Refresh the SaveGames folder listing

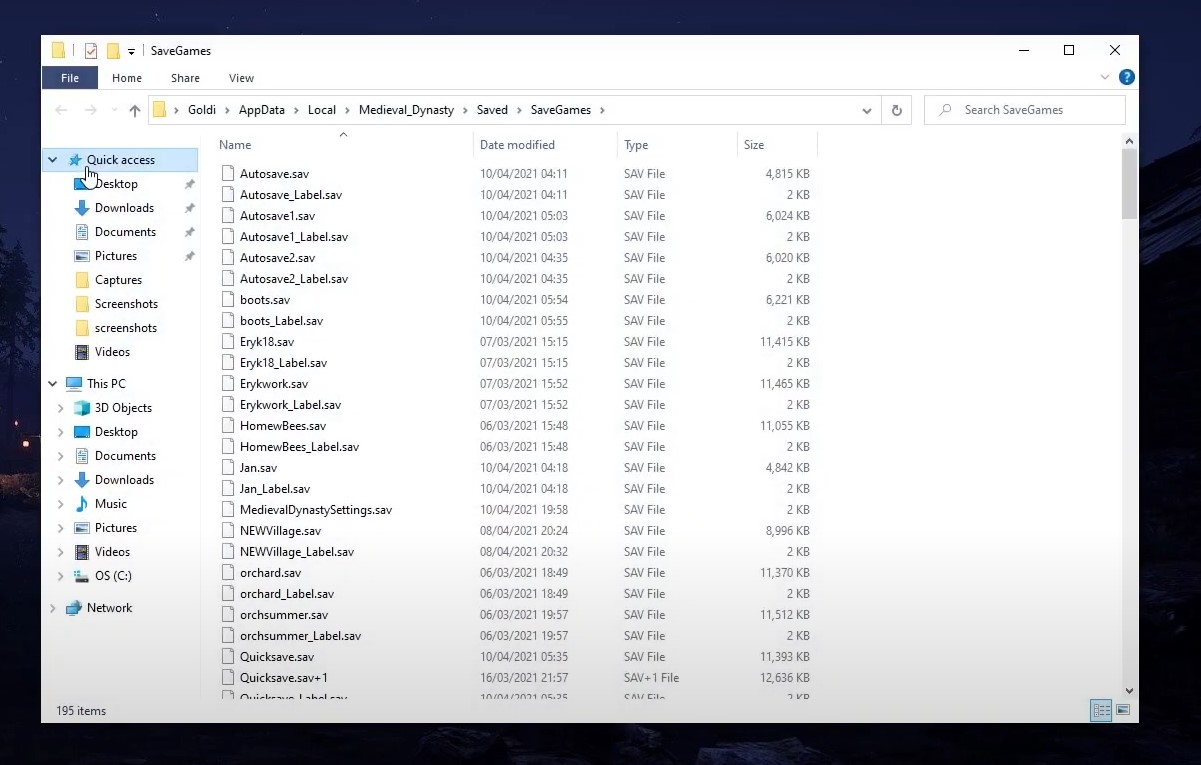point(897,110)
